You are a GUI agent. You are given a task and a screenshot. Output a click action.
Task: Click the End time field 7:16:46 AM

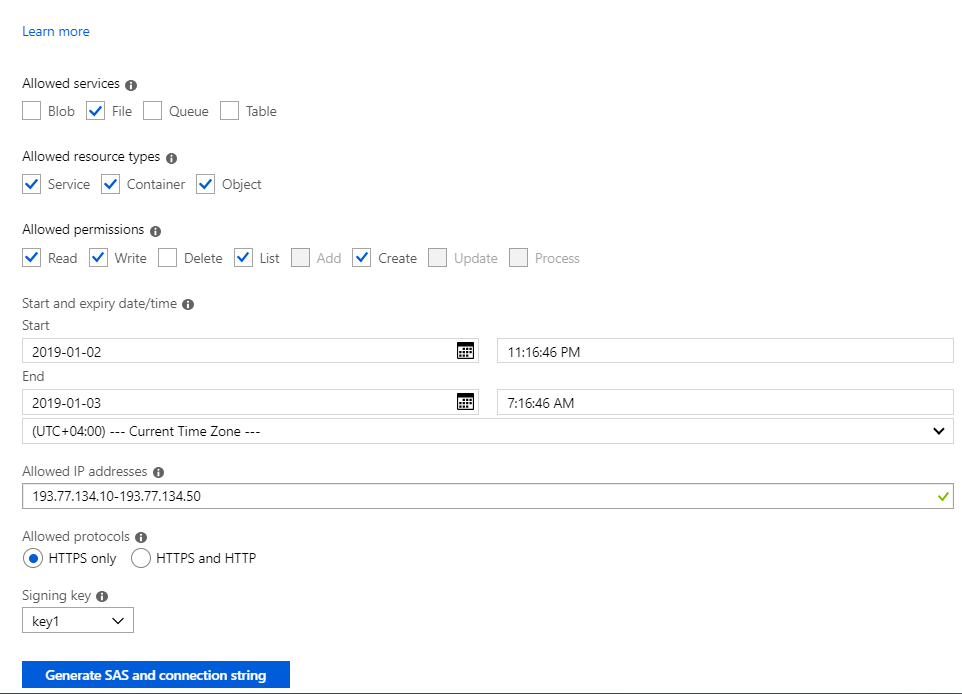pos(725,402)
